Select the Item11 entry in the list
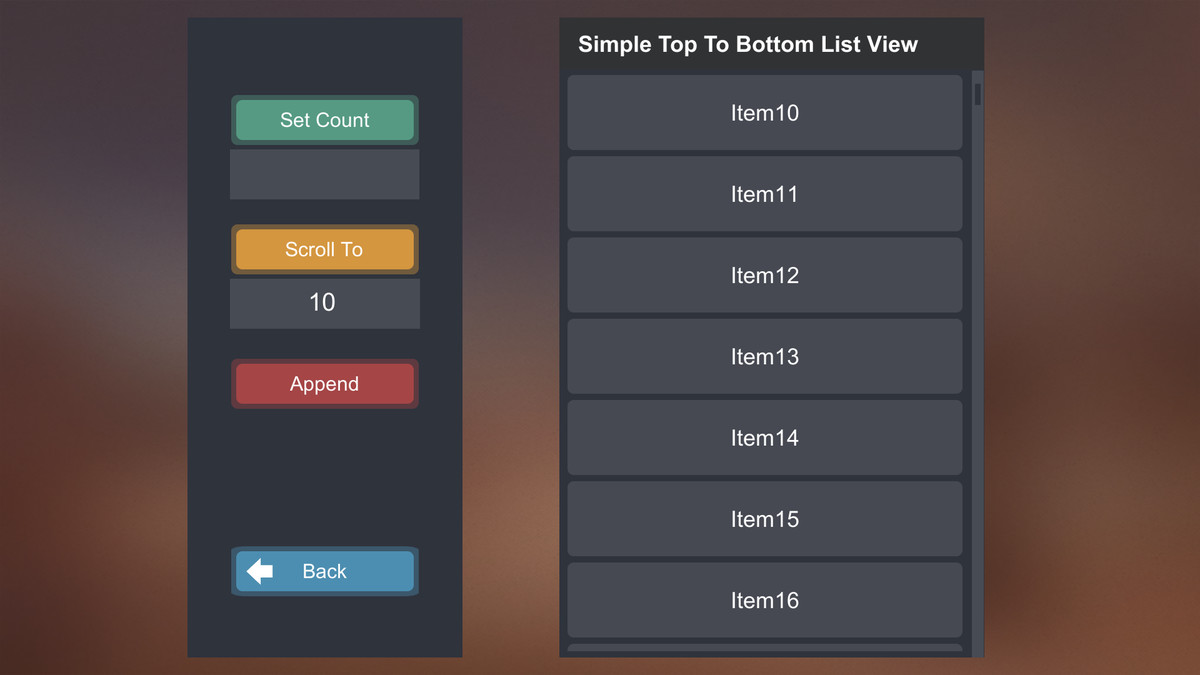Viewport: 1200px width, 675px height. [x=764, y=194]
